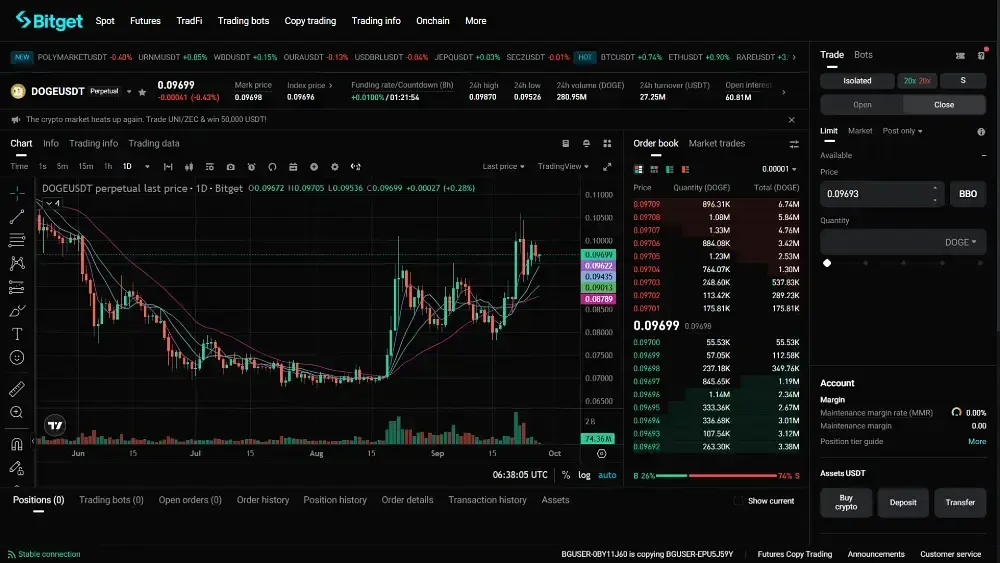Open the calculator icon in Trade panel
Viewport: 1000px width, 563px height.
(960, 55)
